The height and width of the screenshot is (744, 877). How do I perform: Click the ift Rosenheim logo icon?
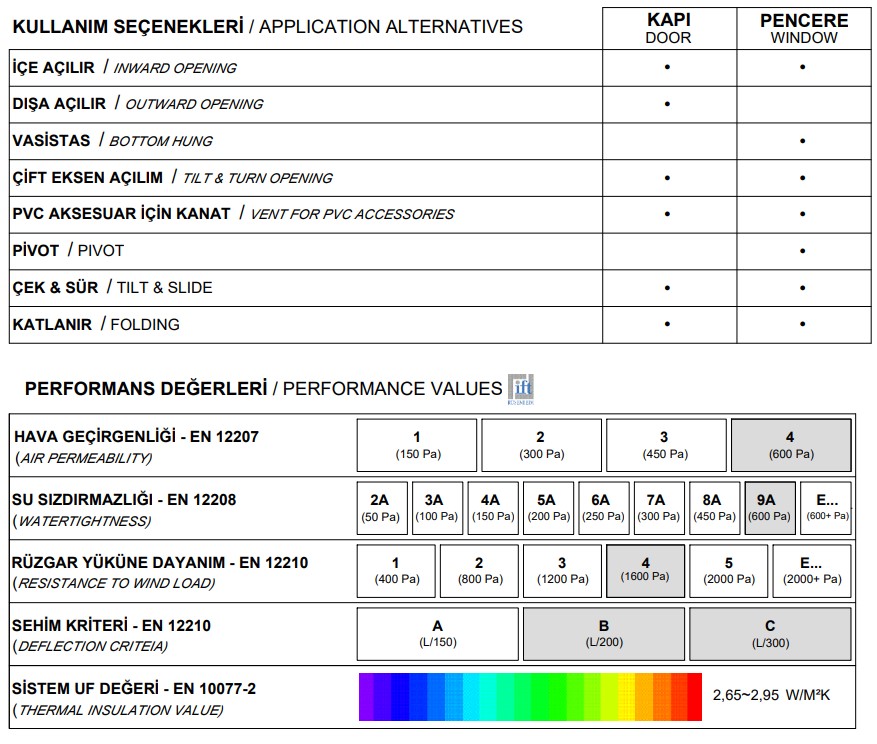click(x=521, y=388)
